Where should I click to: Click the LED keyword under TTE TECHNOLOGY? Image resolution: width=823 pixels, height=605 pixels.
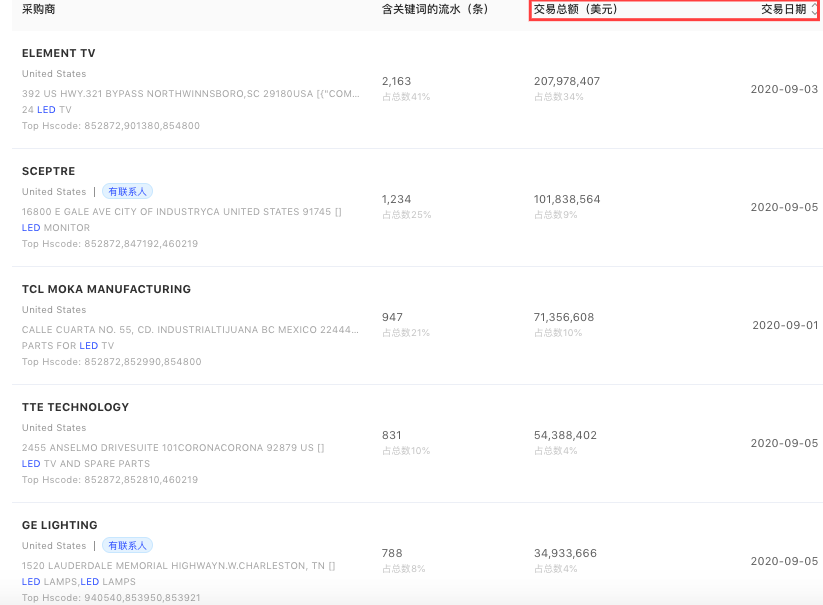[x=31, y=464]
